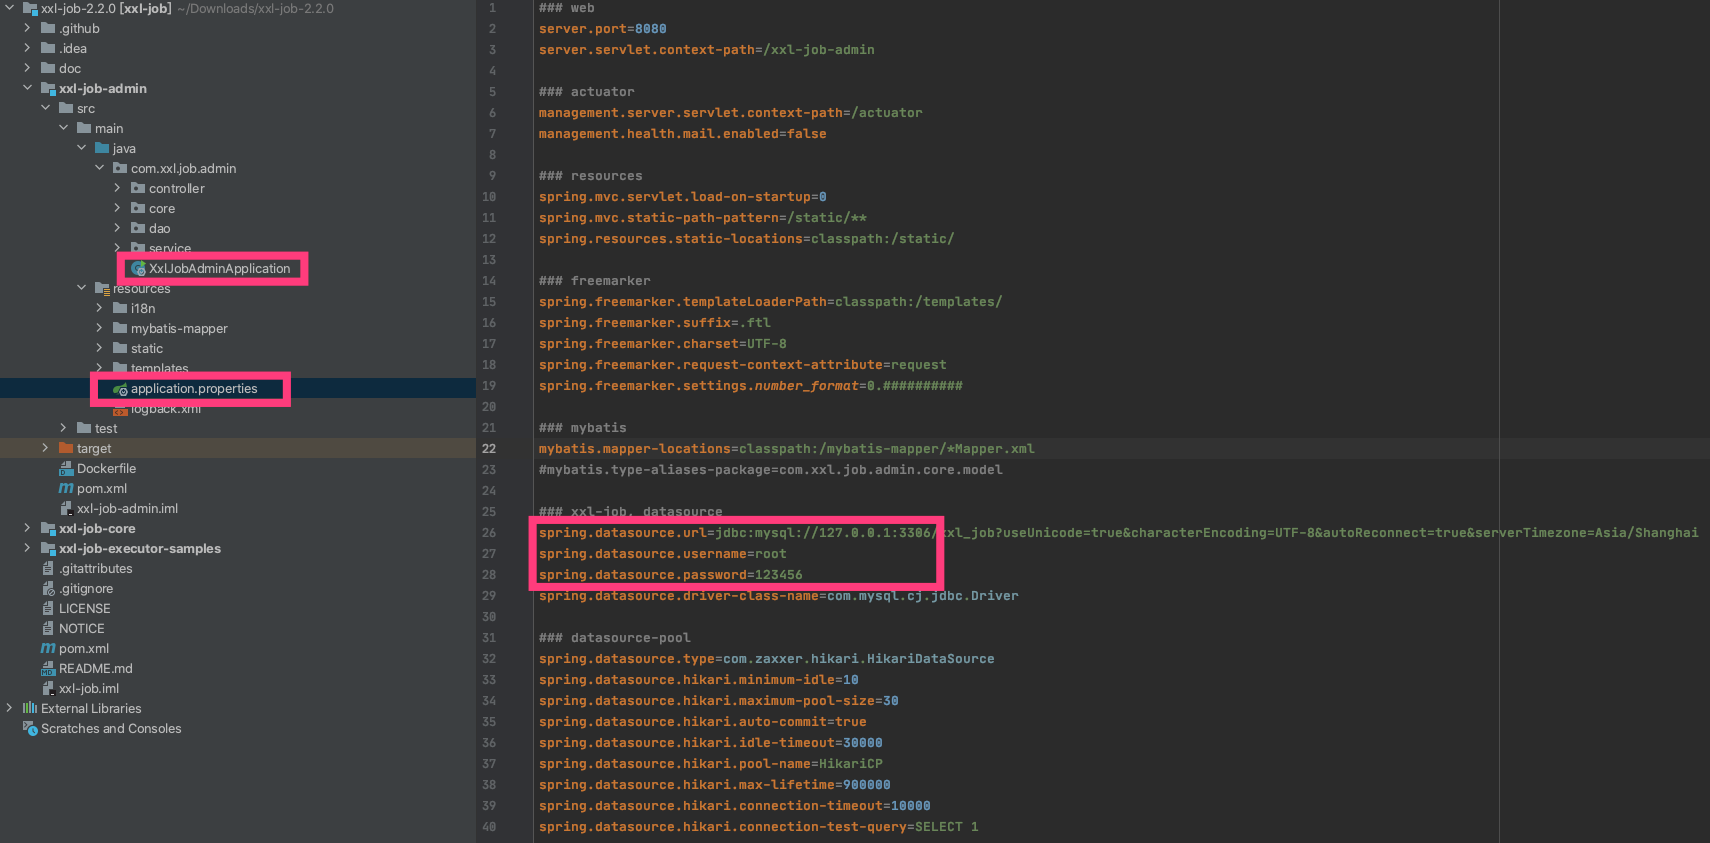Click the 'spring.datasource.username=root' line
This screenshot has height=843, width=1710.
663,554
